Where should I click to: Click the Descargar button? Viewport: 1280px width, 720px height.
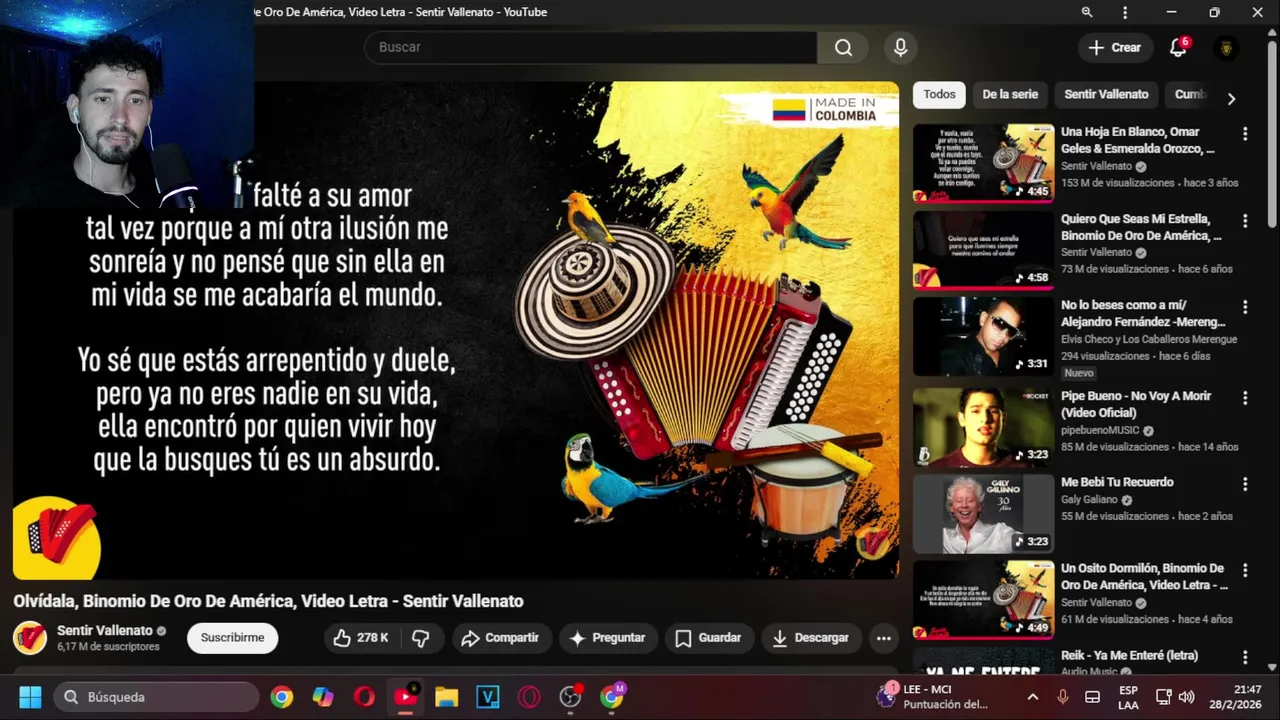(810, 638)
